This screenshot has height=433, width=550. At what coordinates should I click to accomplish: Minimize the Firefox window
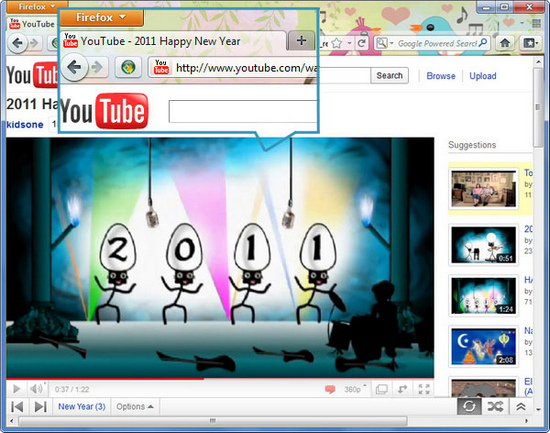point(487,7)
